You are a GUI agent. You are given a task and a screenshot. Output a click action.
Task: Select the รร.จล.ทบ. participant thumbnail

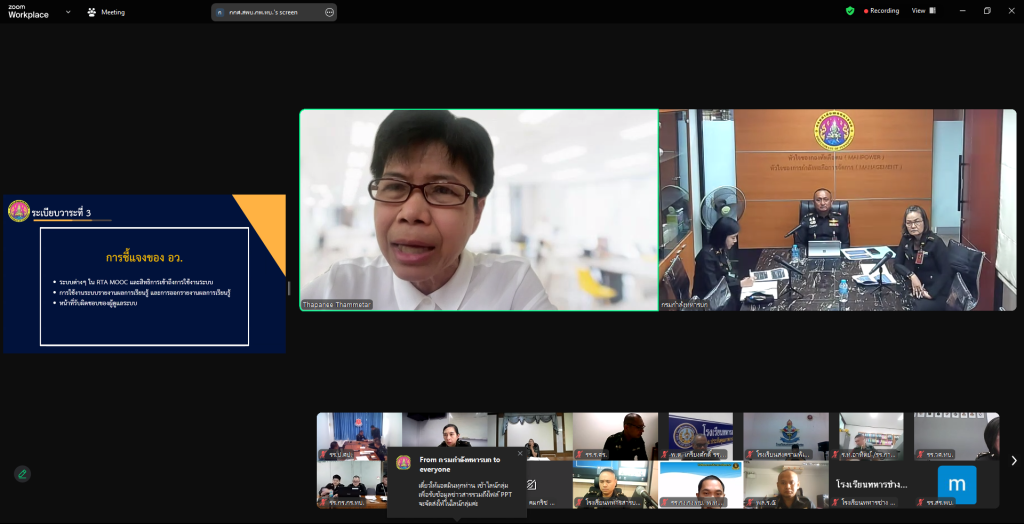click(956, 436)
